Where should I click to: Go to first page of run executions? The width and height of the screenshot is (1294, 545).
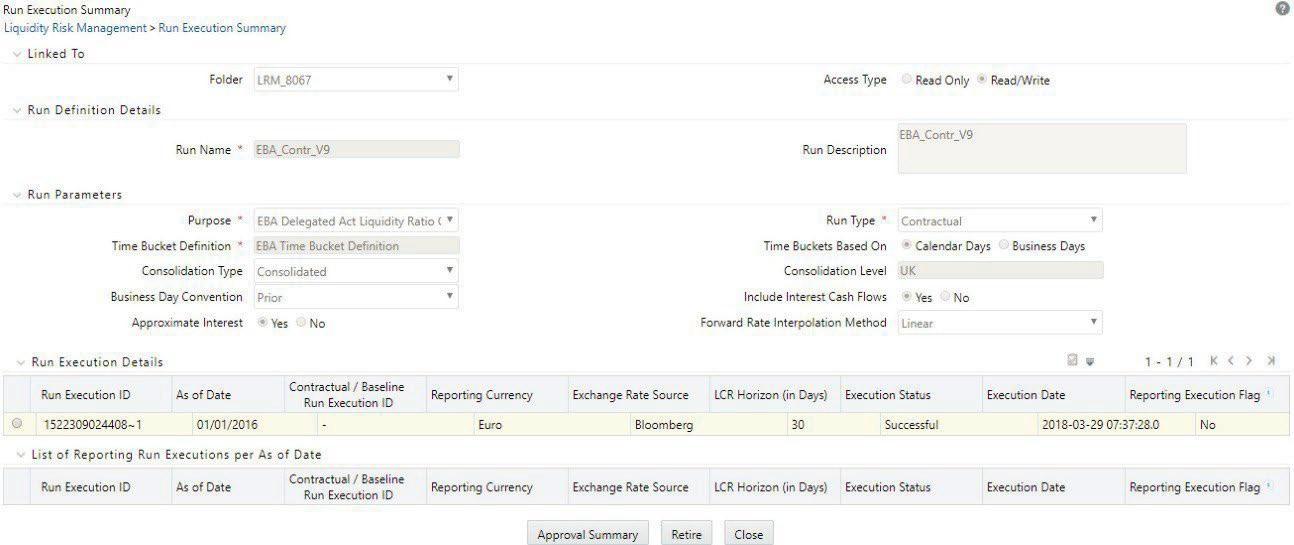point(1216,361)
